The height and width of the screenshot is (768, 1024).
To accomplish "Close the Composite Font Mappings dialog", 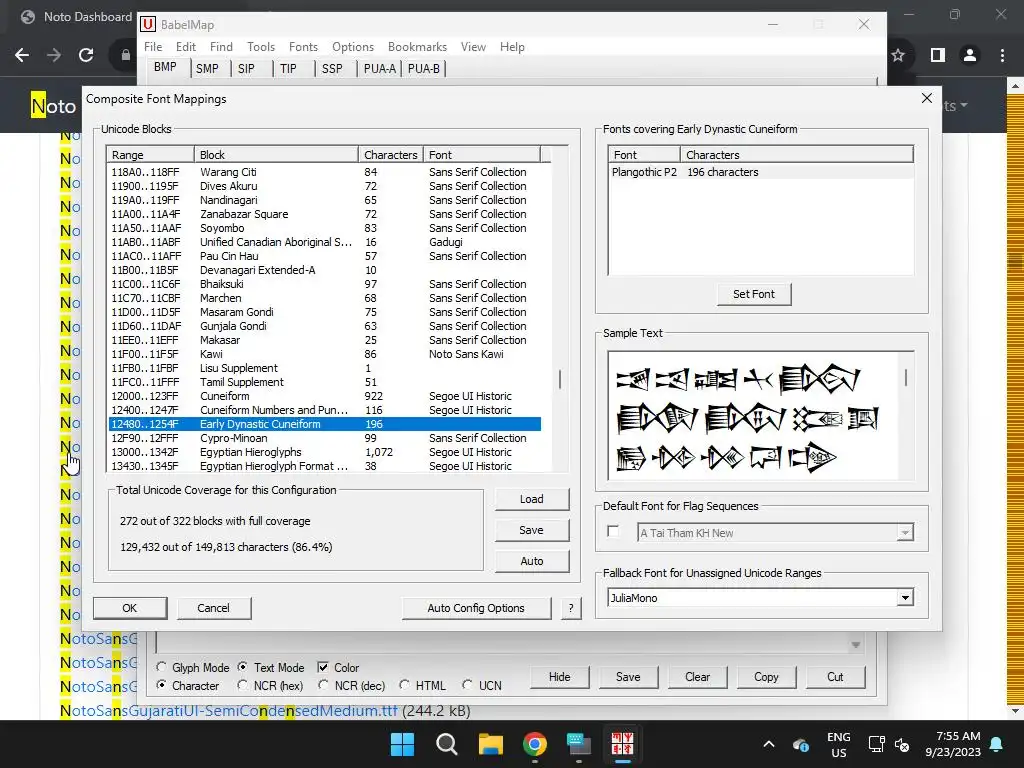I will point(927,98).
